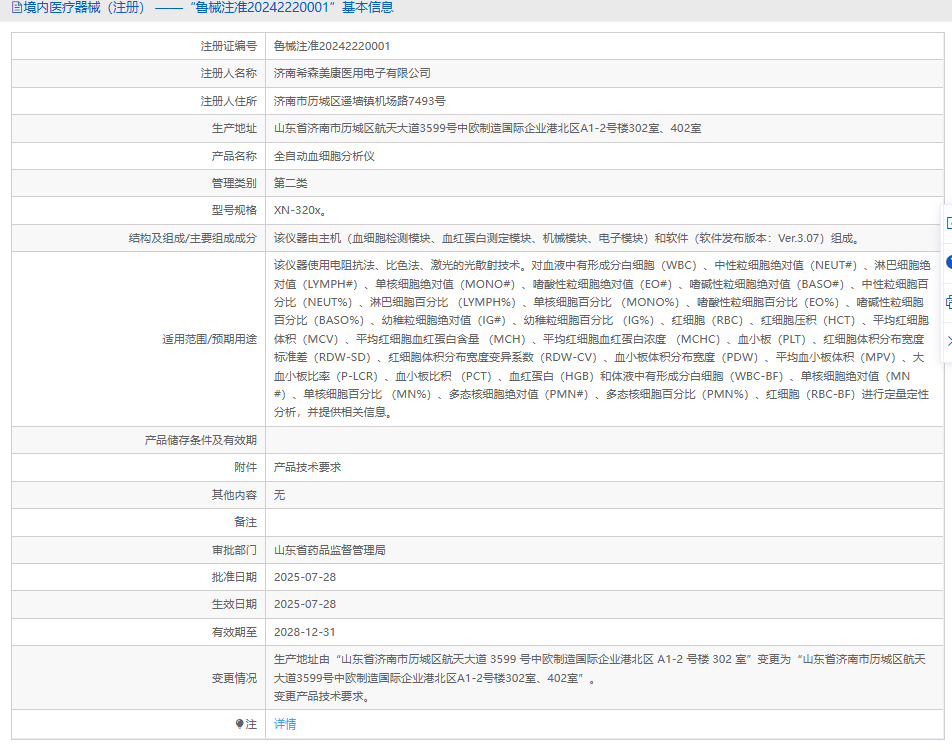This screenshot has height=749, width=952.
Task: Click approving department 山东省药品监督管理局
Action: pyautogui.click(x=329, y=550)
